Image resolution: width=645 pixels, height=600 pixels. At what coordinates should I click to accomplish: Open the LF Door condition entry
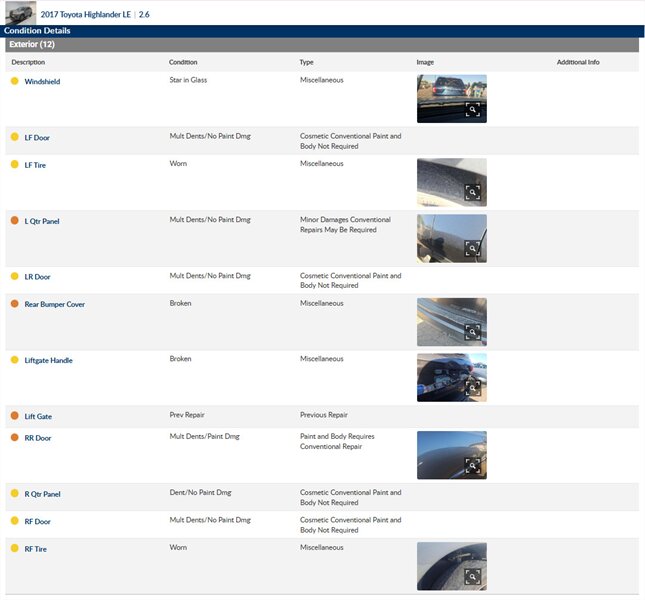37,138
